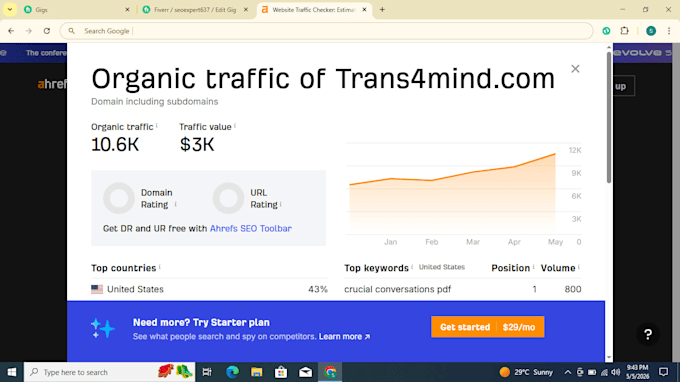Open the Chrome three-dot menu

[669, 31]
